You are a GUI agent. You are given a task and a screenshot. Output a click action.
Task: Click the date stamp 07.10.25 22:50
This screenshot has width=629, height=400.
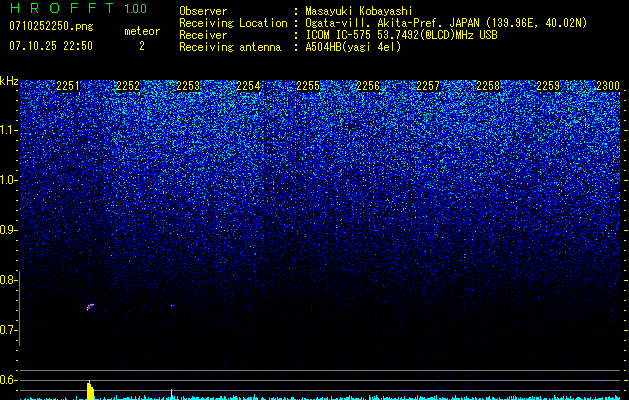tap(51, 46)
